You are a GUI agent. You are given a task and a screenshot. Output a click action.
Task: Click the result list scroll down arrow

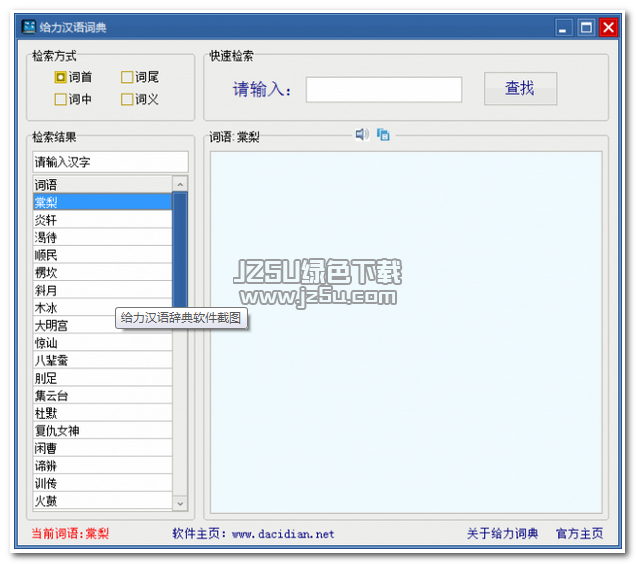(180, 504)
